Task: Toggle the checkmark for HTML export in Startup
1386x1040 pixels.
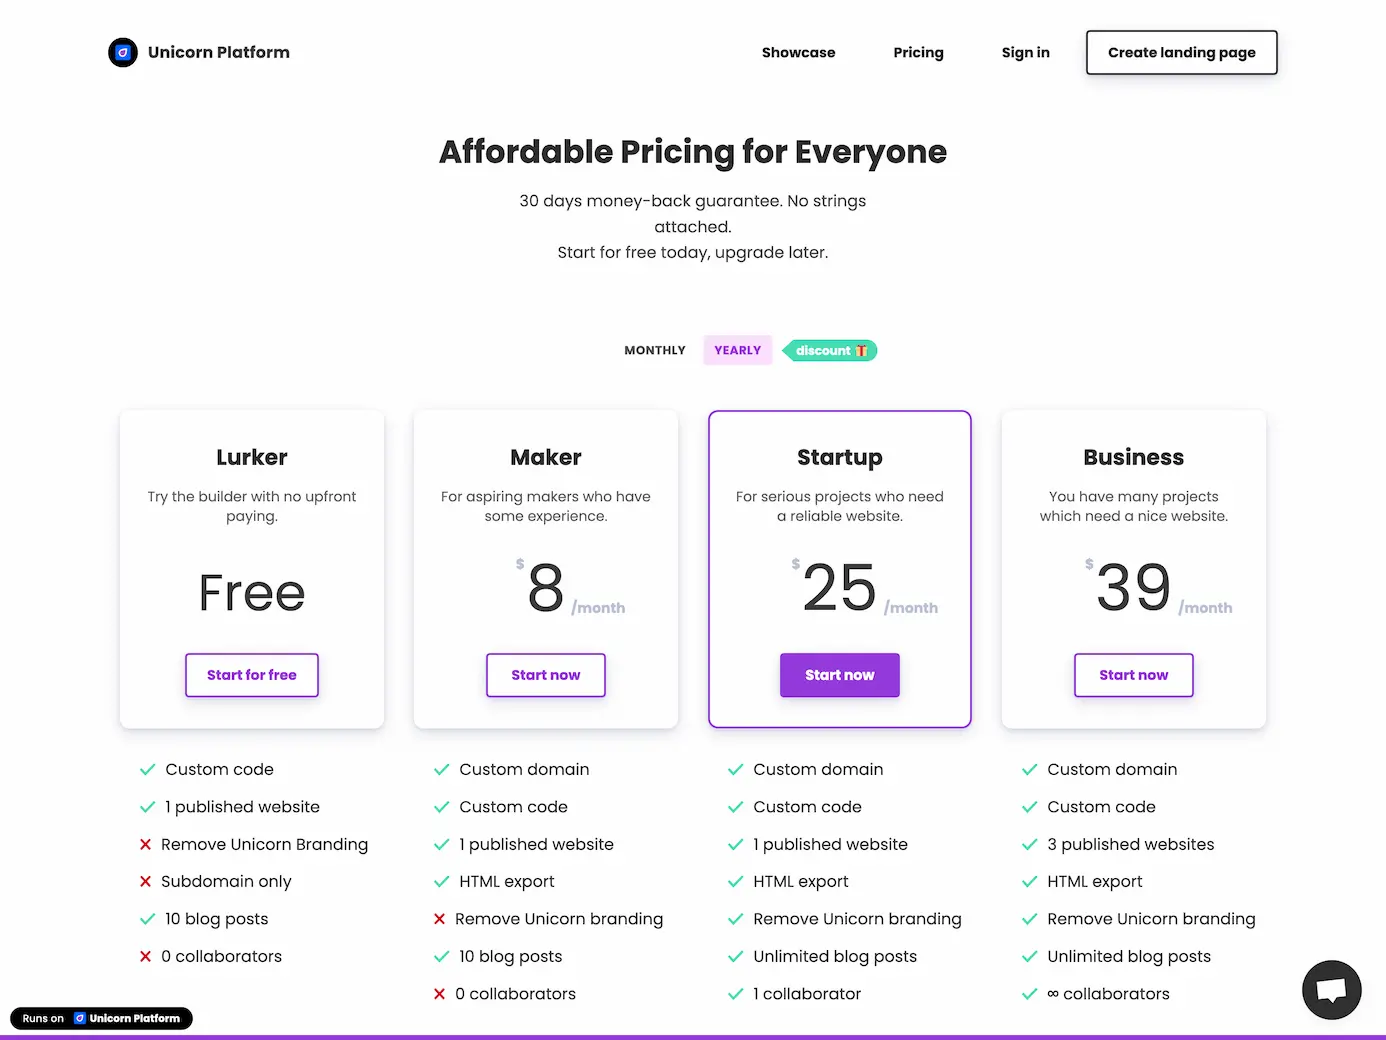Action: click(735, 881)
